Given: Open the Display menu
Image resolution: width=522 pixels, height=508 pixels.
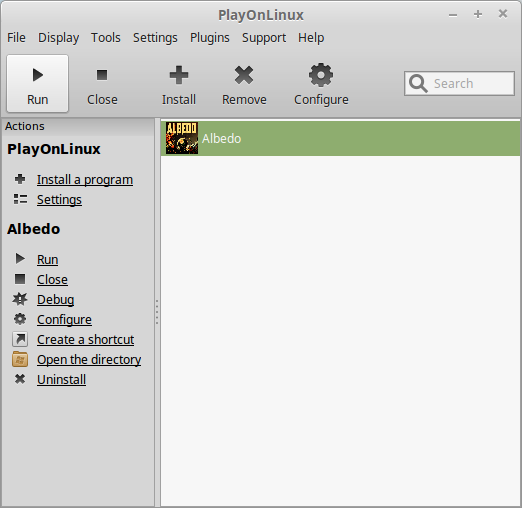Looking at the screenshot, I should tap(58, 38).
